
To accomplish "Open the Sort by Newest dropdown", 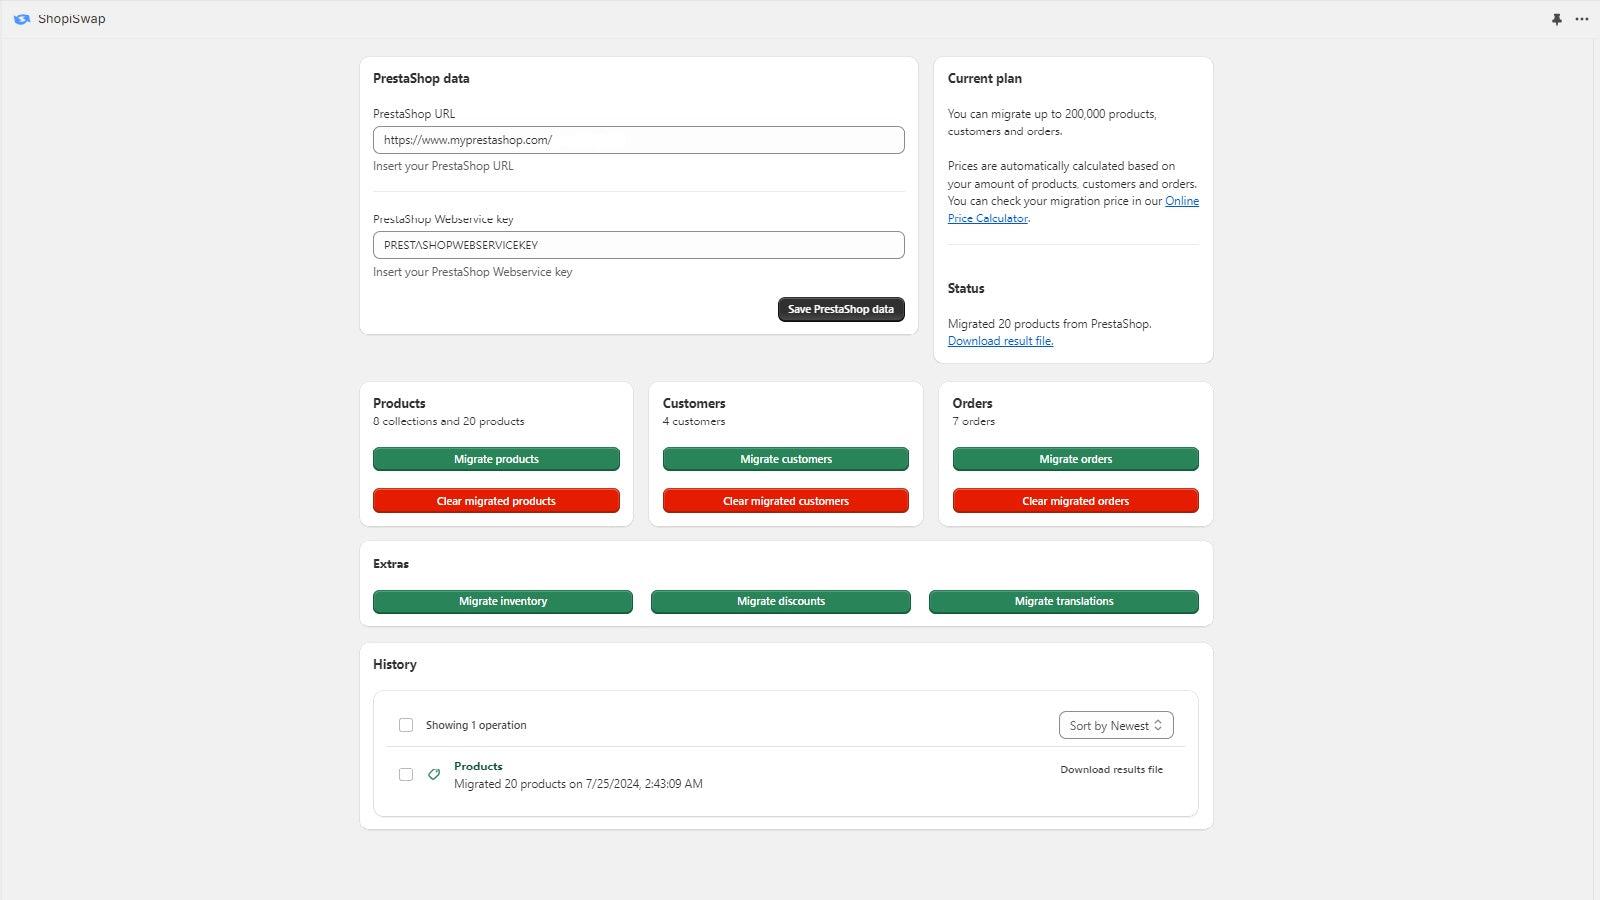I will pos(1115,724).
